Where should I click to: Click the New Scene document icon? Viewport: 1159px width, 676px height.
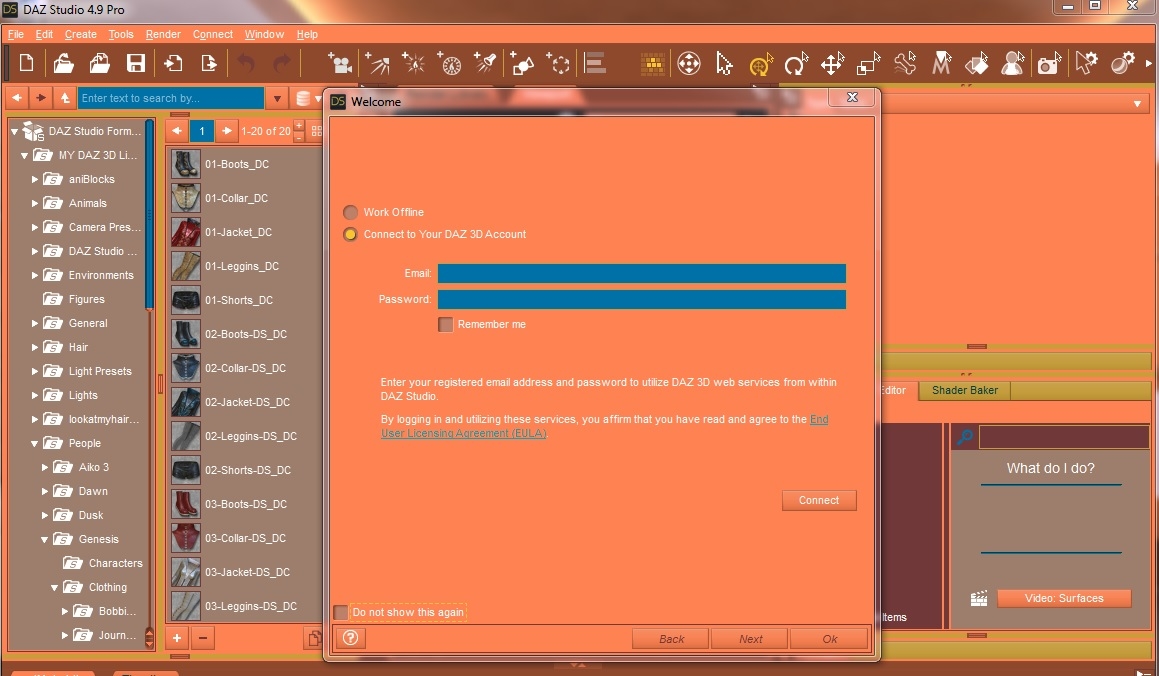tap(27, 64)
